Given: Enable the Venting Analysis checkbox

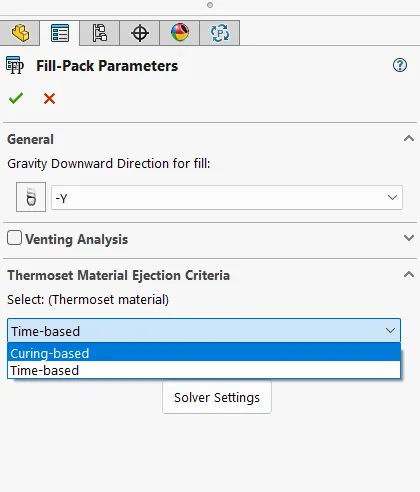Looking at the screenshot, I should point(14,238).
